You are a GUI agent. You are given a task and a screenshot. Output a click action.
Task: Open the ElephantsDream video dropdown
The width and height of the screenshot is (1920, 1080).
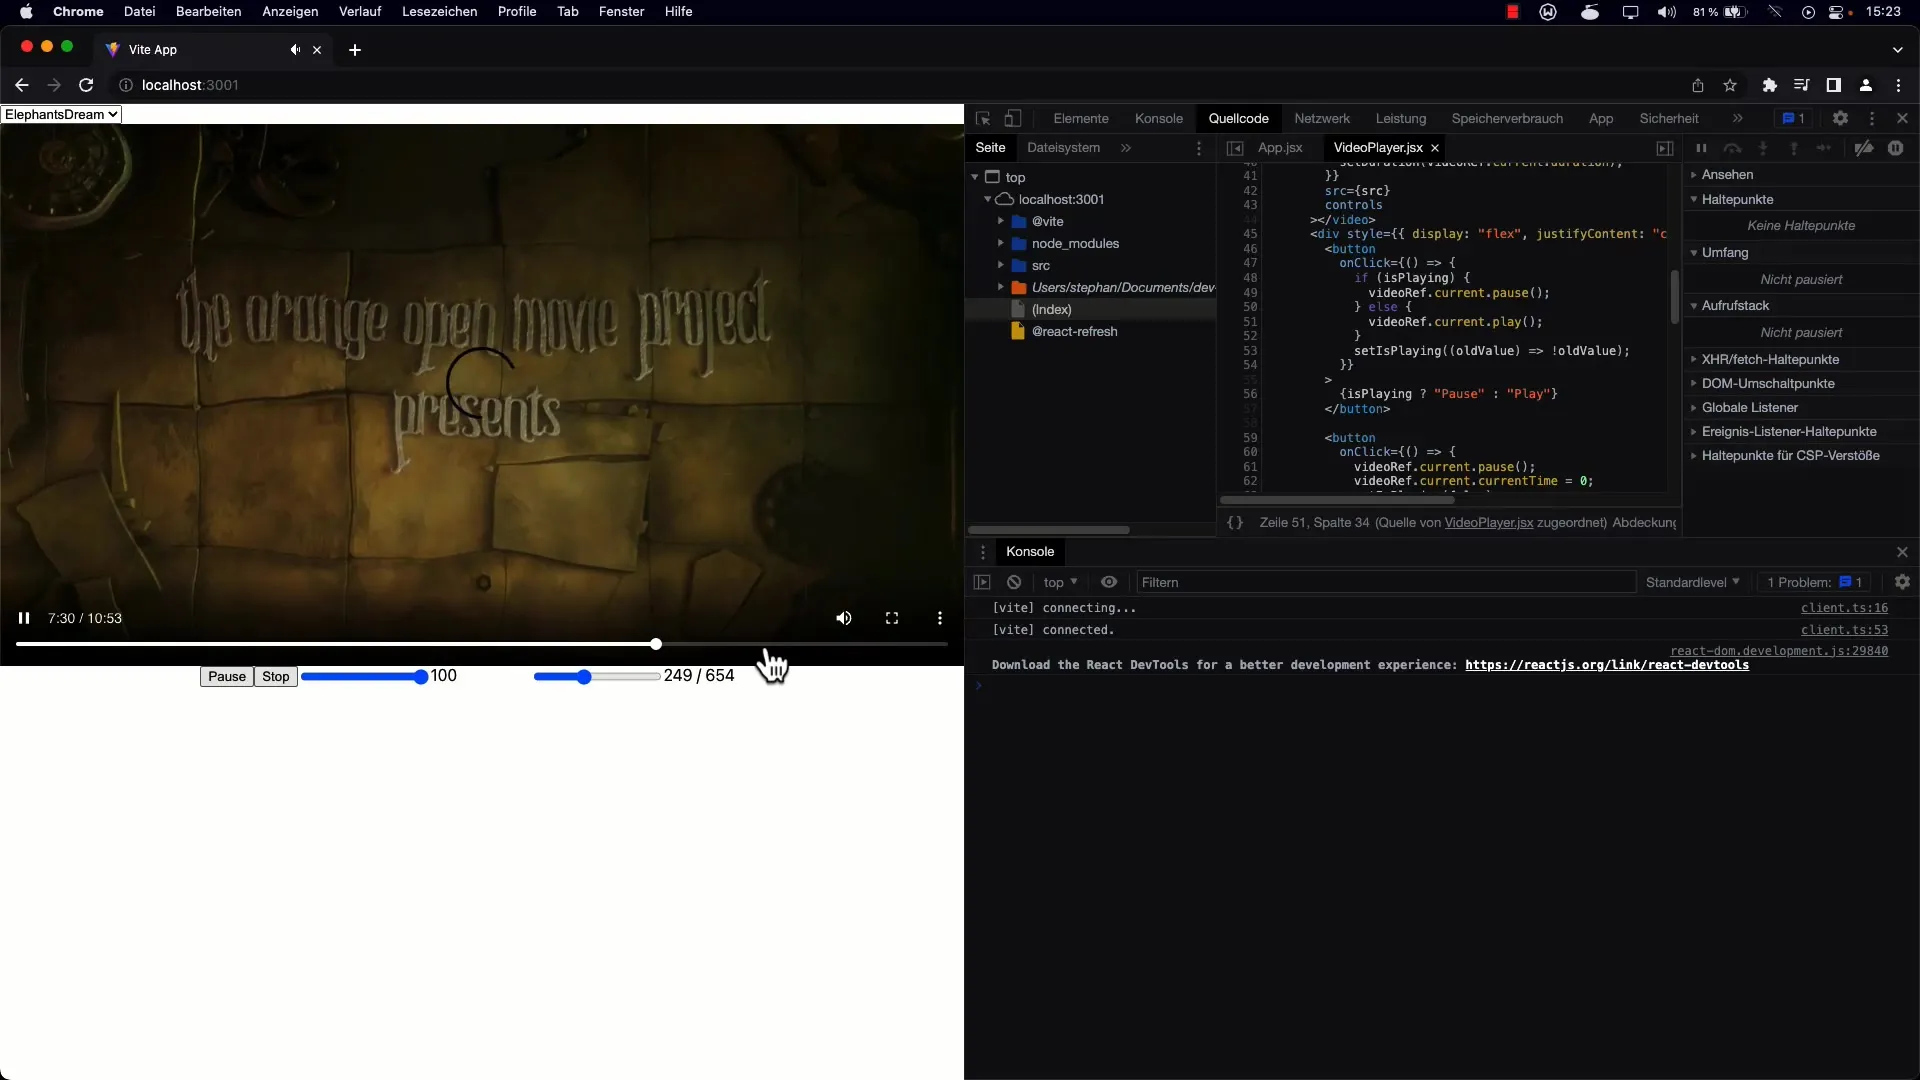[61, 114]
